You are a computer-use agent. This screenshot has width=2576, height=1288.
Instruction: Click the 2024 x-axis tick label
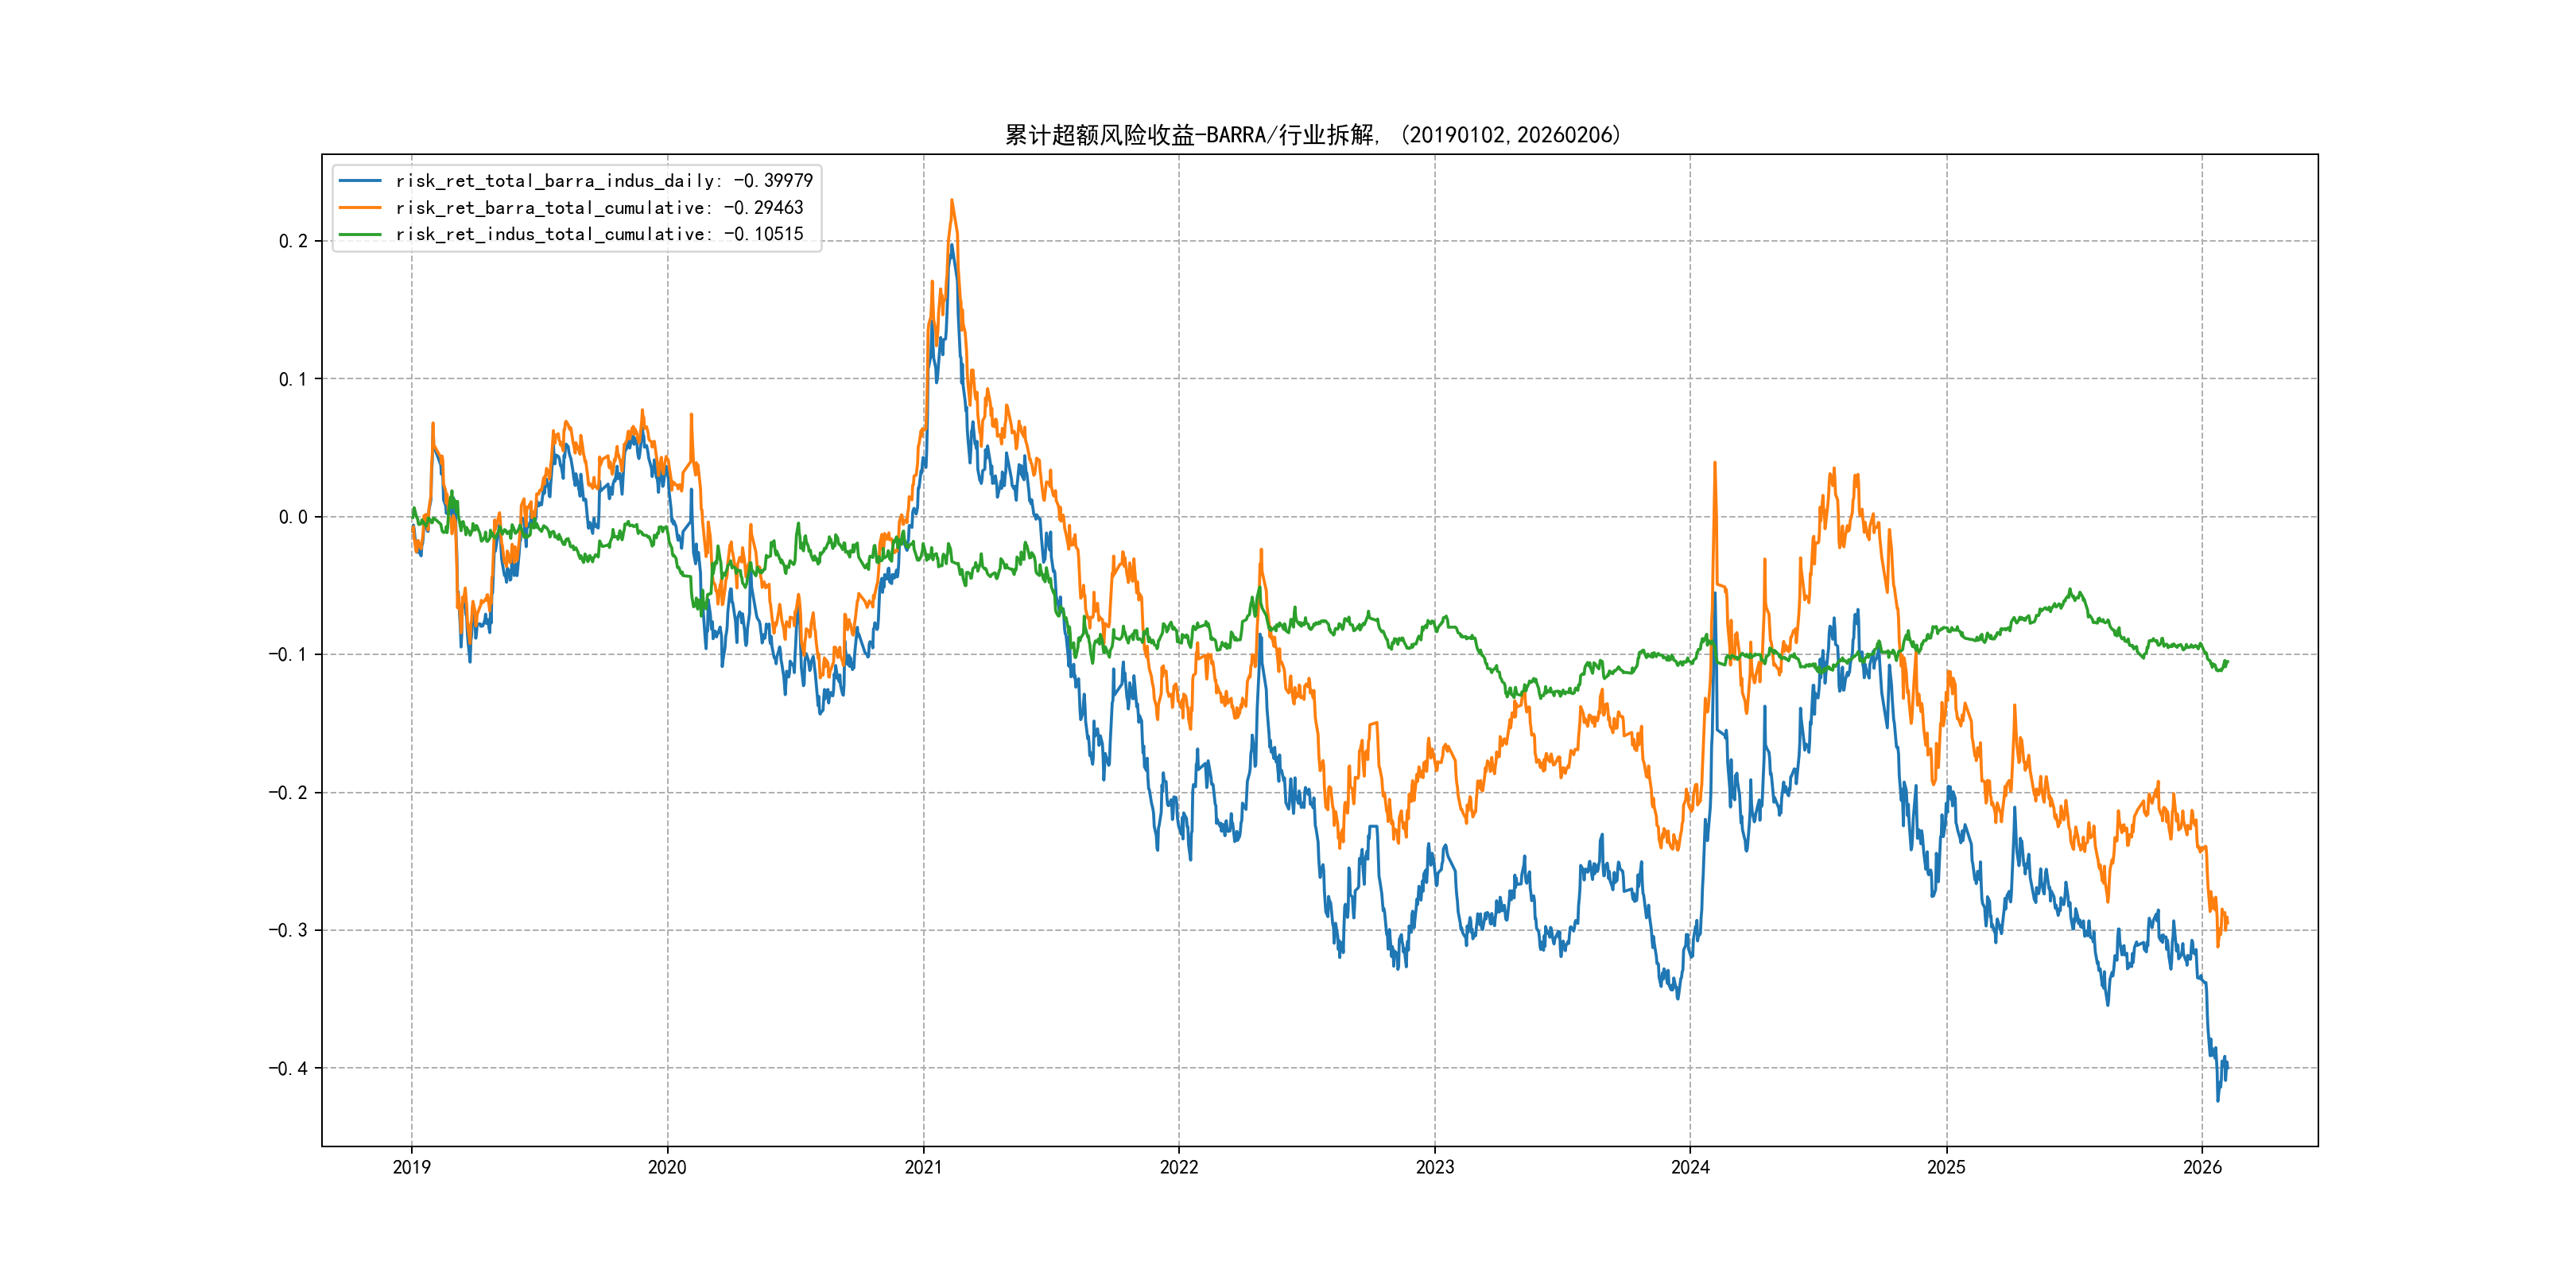pos(1690,1167)
